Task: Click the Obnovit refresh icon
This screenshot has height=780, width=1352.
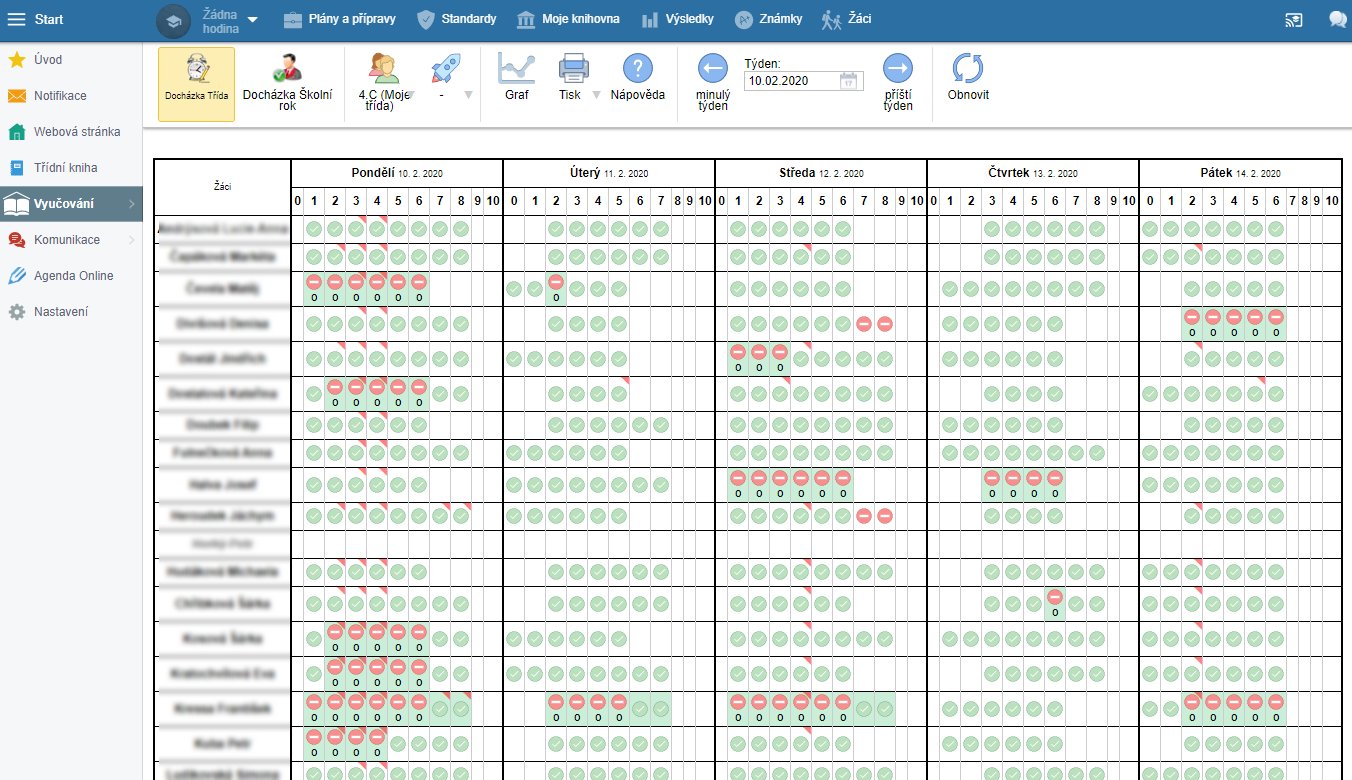Action: point(968,70)
